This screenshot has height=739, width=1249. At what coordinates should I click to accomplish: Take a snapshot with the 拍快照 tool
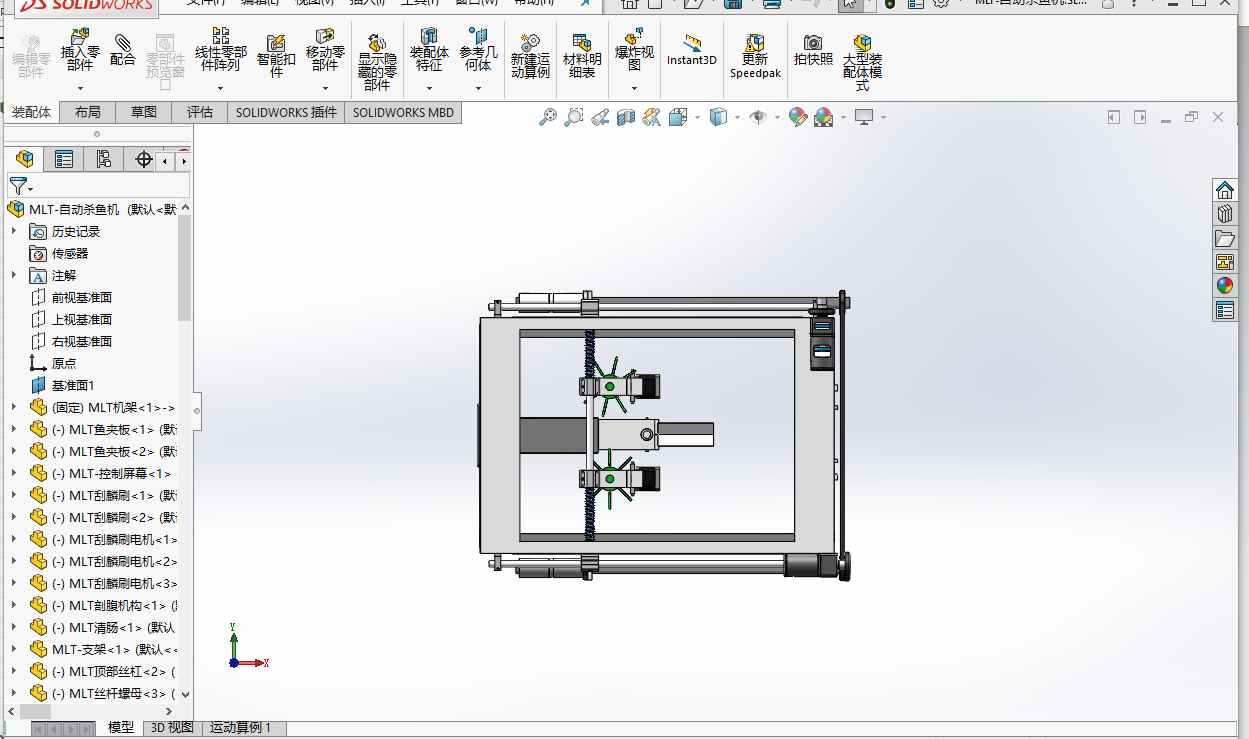[x=813, y=50]
